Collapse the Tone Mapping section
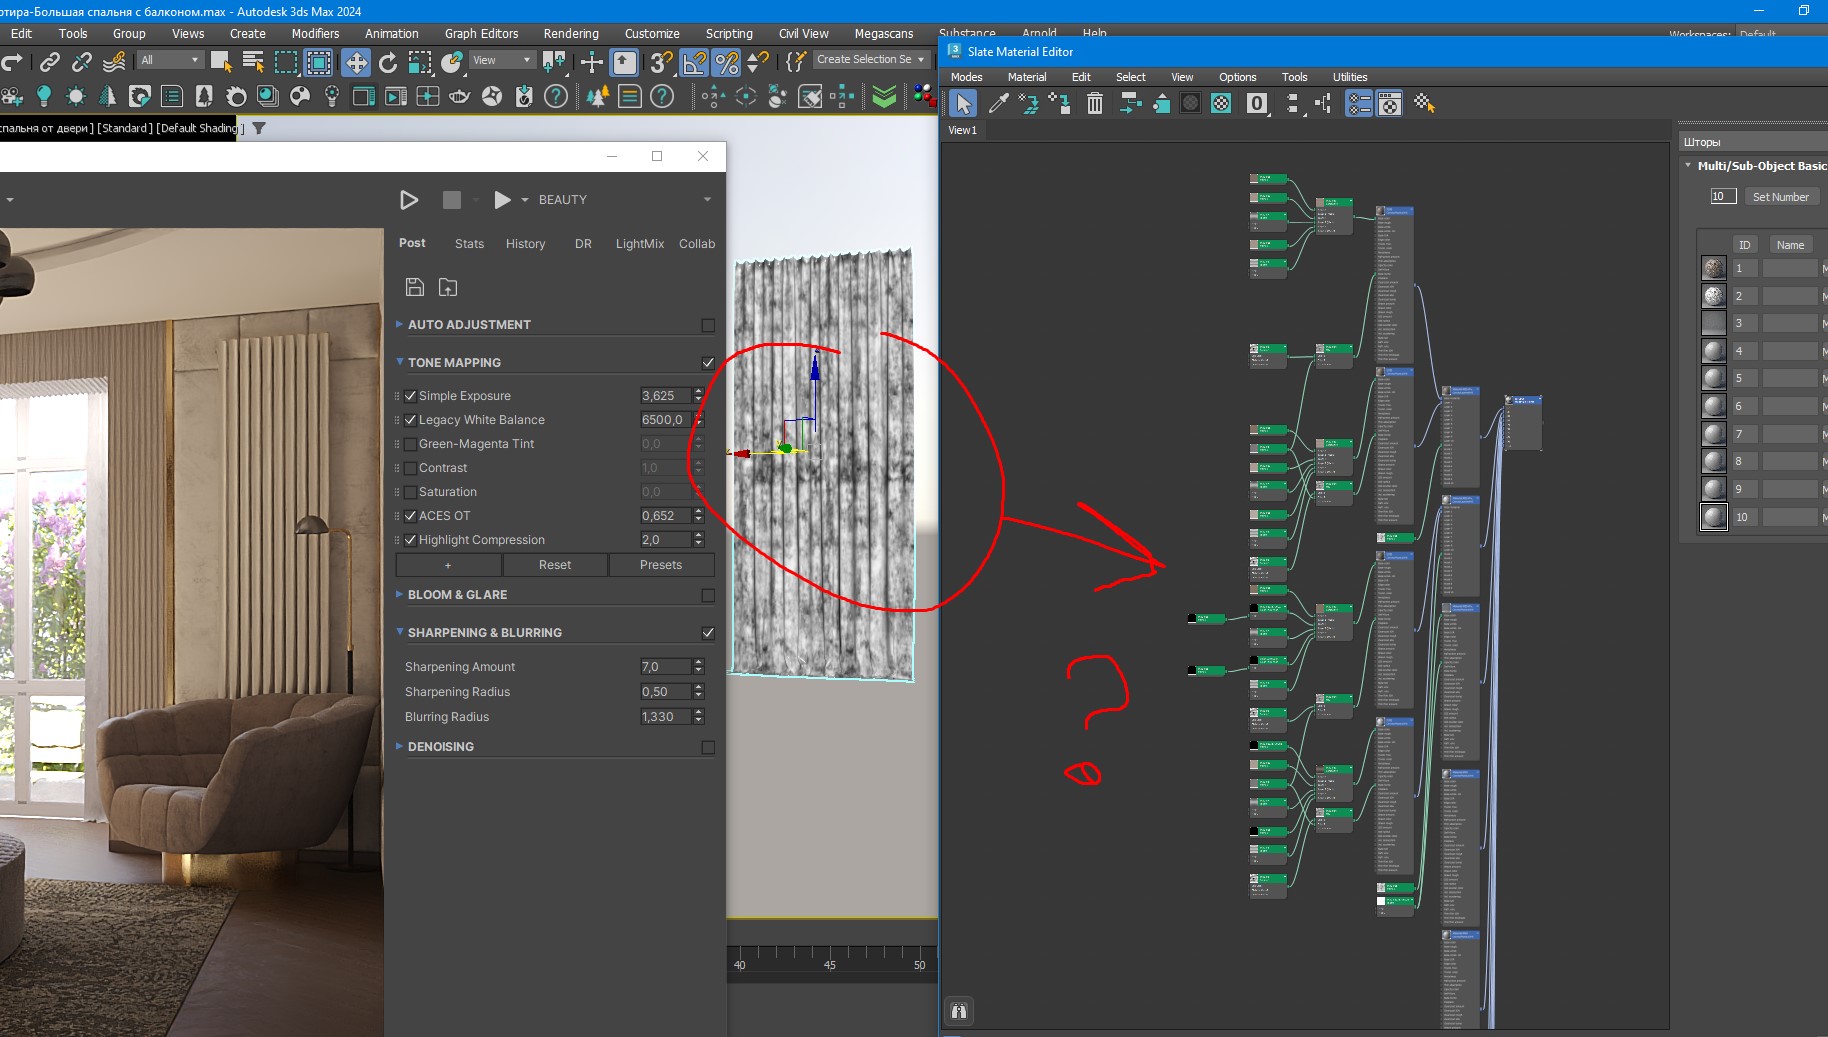This screenshot has width=1828, height=1037. point(399,362)
